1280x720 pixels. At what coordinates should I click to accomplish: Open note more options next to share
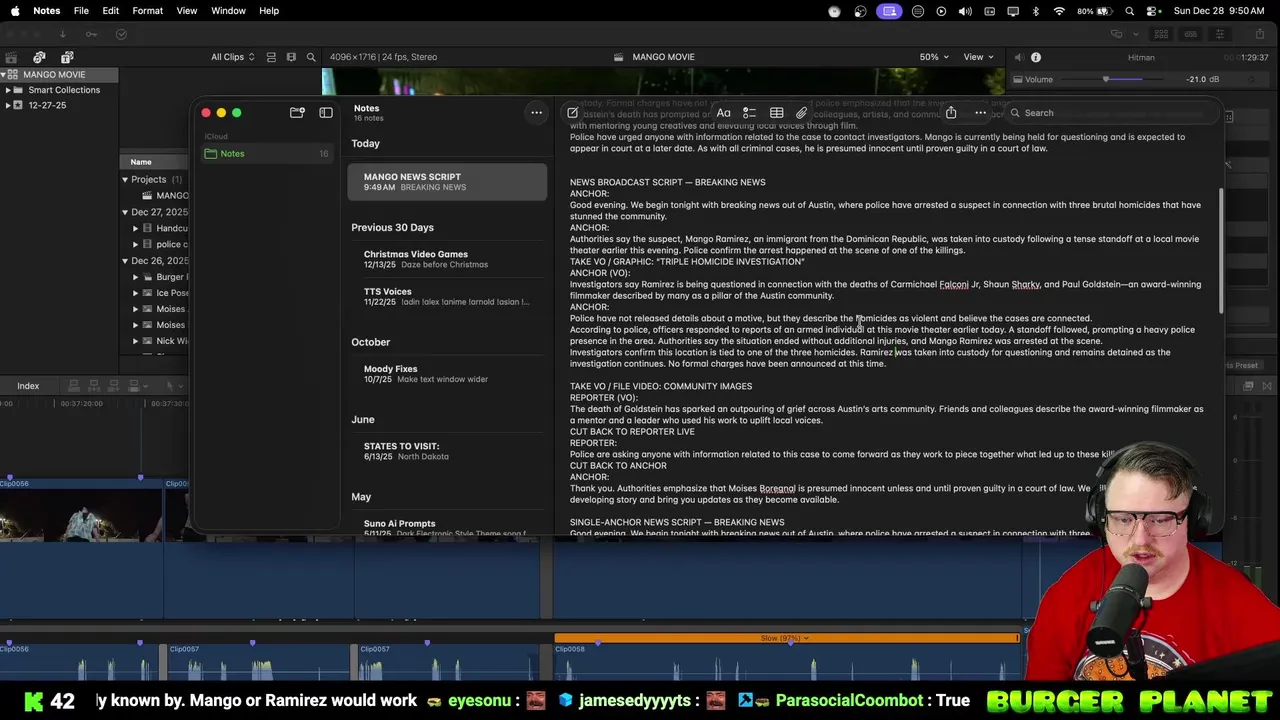point(980,113)
